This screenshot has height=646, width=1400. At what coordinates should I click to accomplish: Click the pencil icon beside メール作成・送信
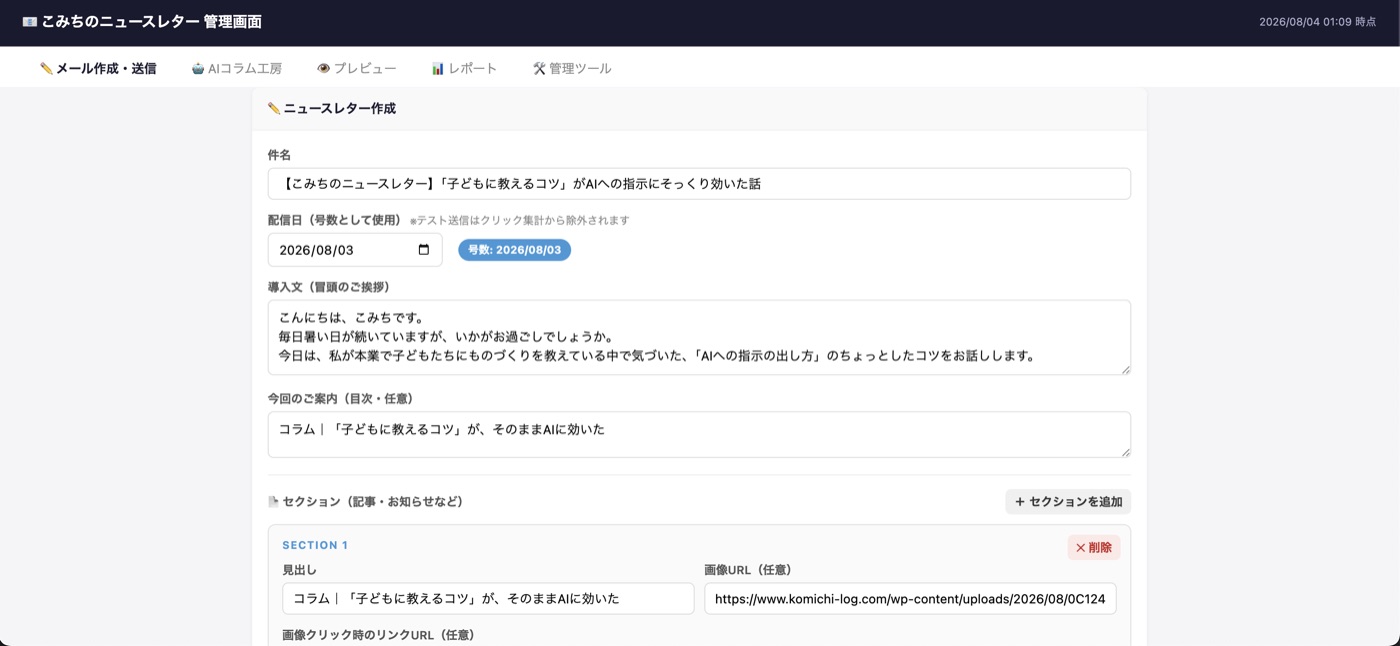pyautogui.click(x=46, y=69)
